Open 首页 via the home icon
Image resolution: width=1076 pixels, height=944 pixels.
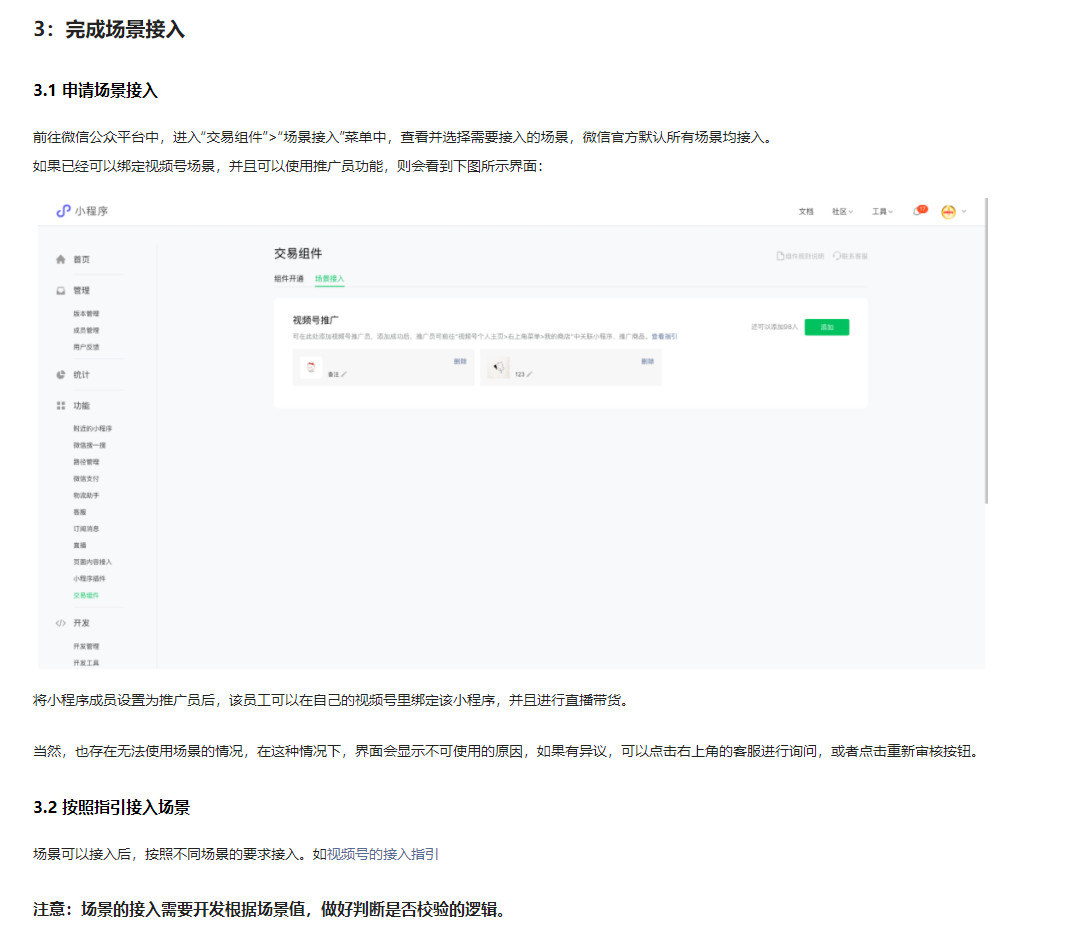(x=60, y=259)
